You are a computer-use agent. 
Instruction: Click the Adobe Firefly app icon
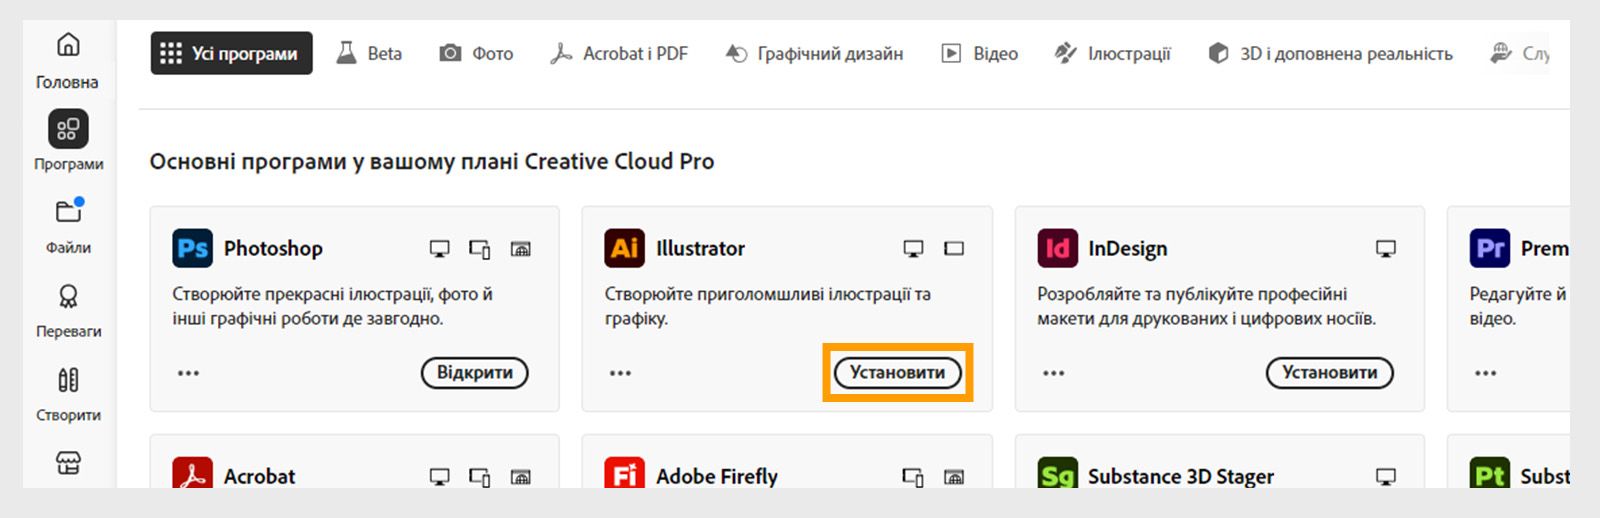(625, 472)
